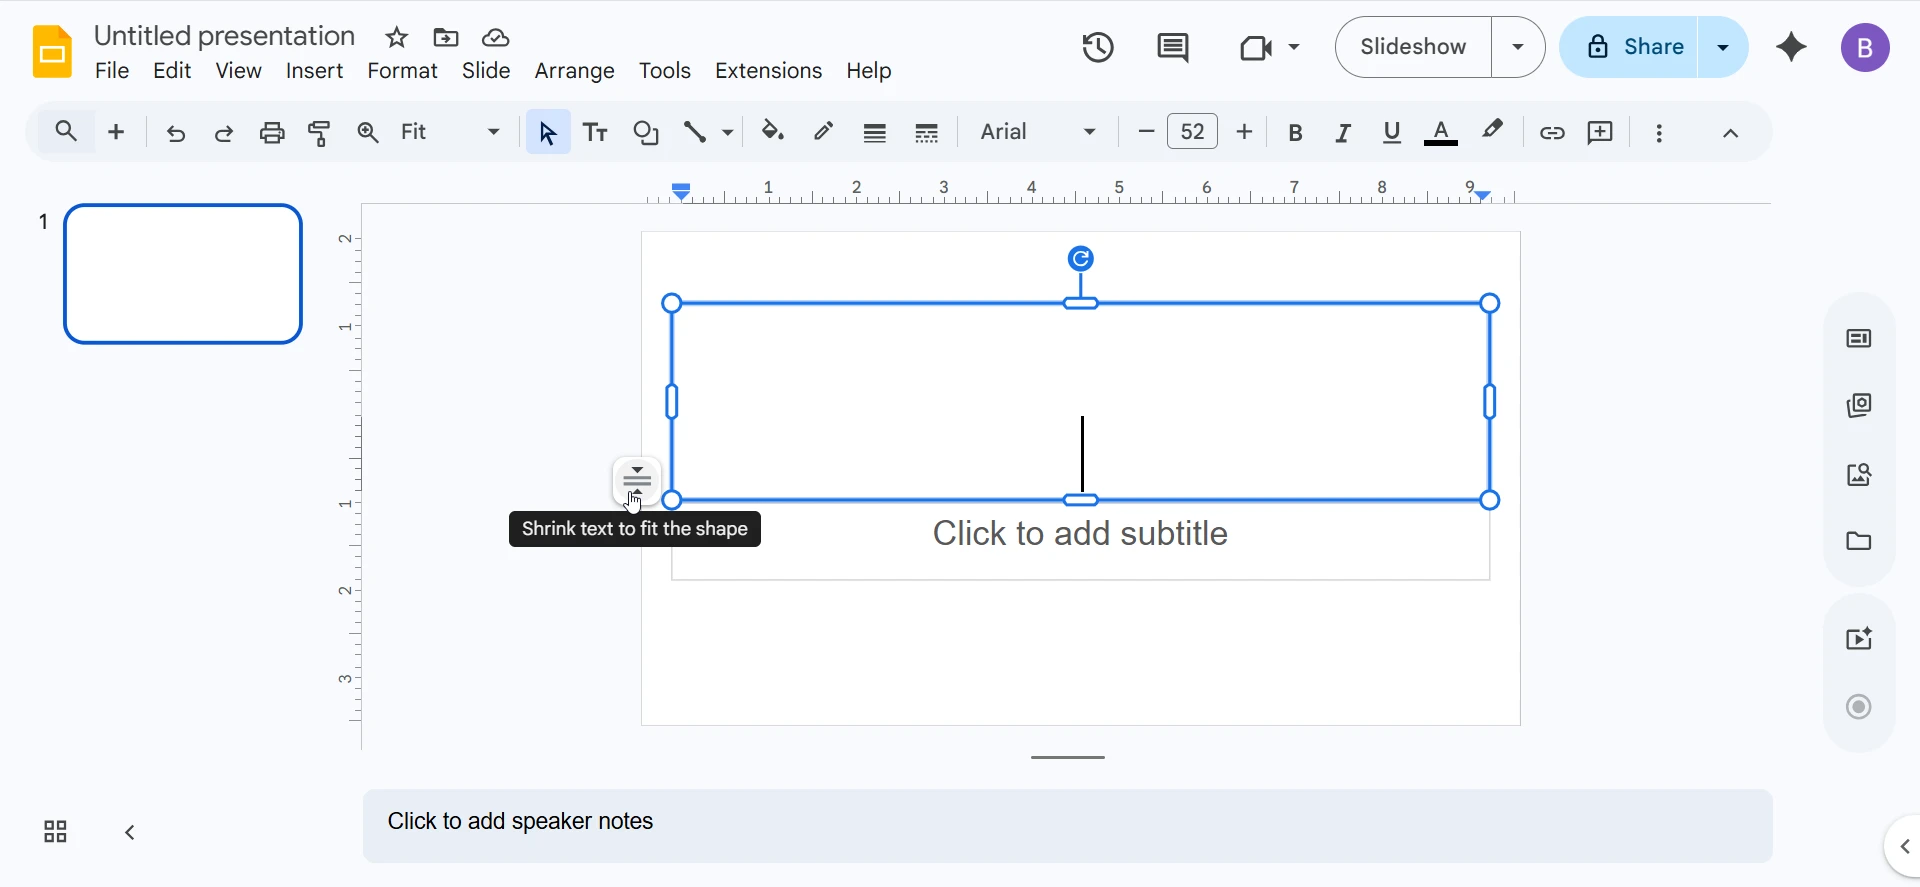Open the shape insert tool
The height and width of the screenshot is (887, 1920).
point(646,133)
